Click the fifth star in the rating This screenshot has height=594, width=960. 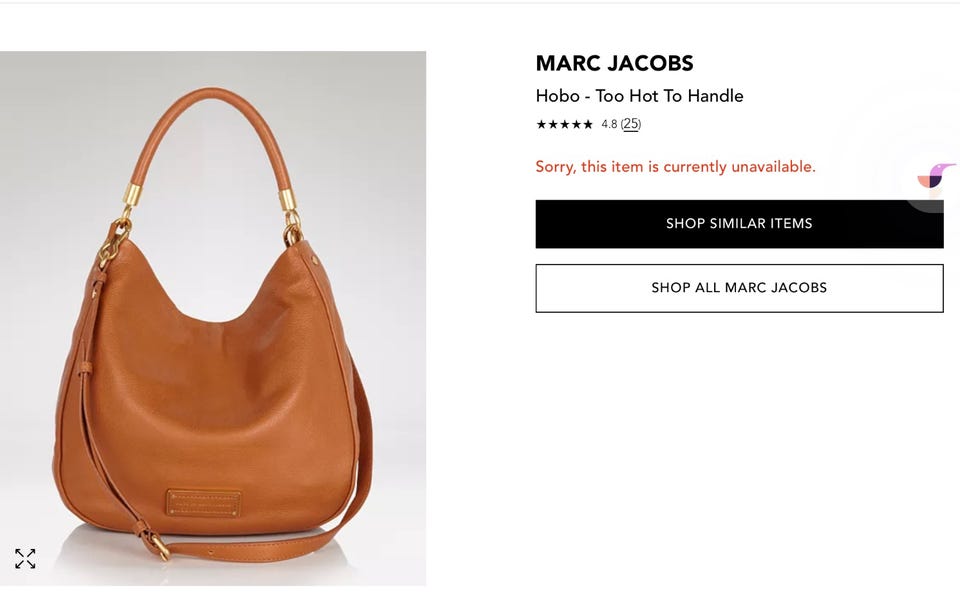tap(588, 124)
